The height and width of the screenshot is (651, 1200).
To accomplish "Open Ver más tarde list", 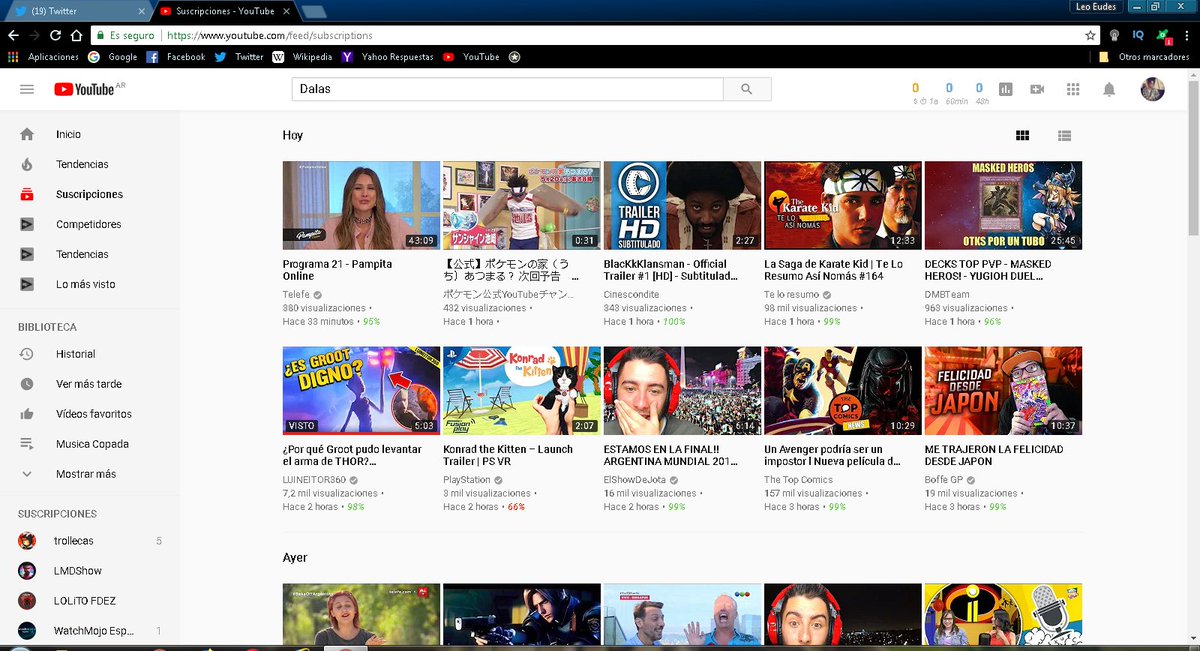I will pyautogui.click(x=90, y=384).
